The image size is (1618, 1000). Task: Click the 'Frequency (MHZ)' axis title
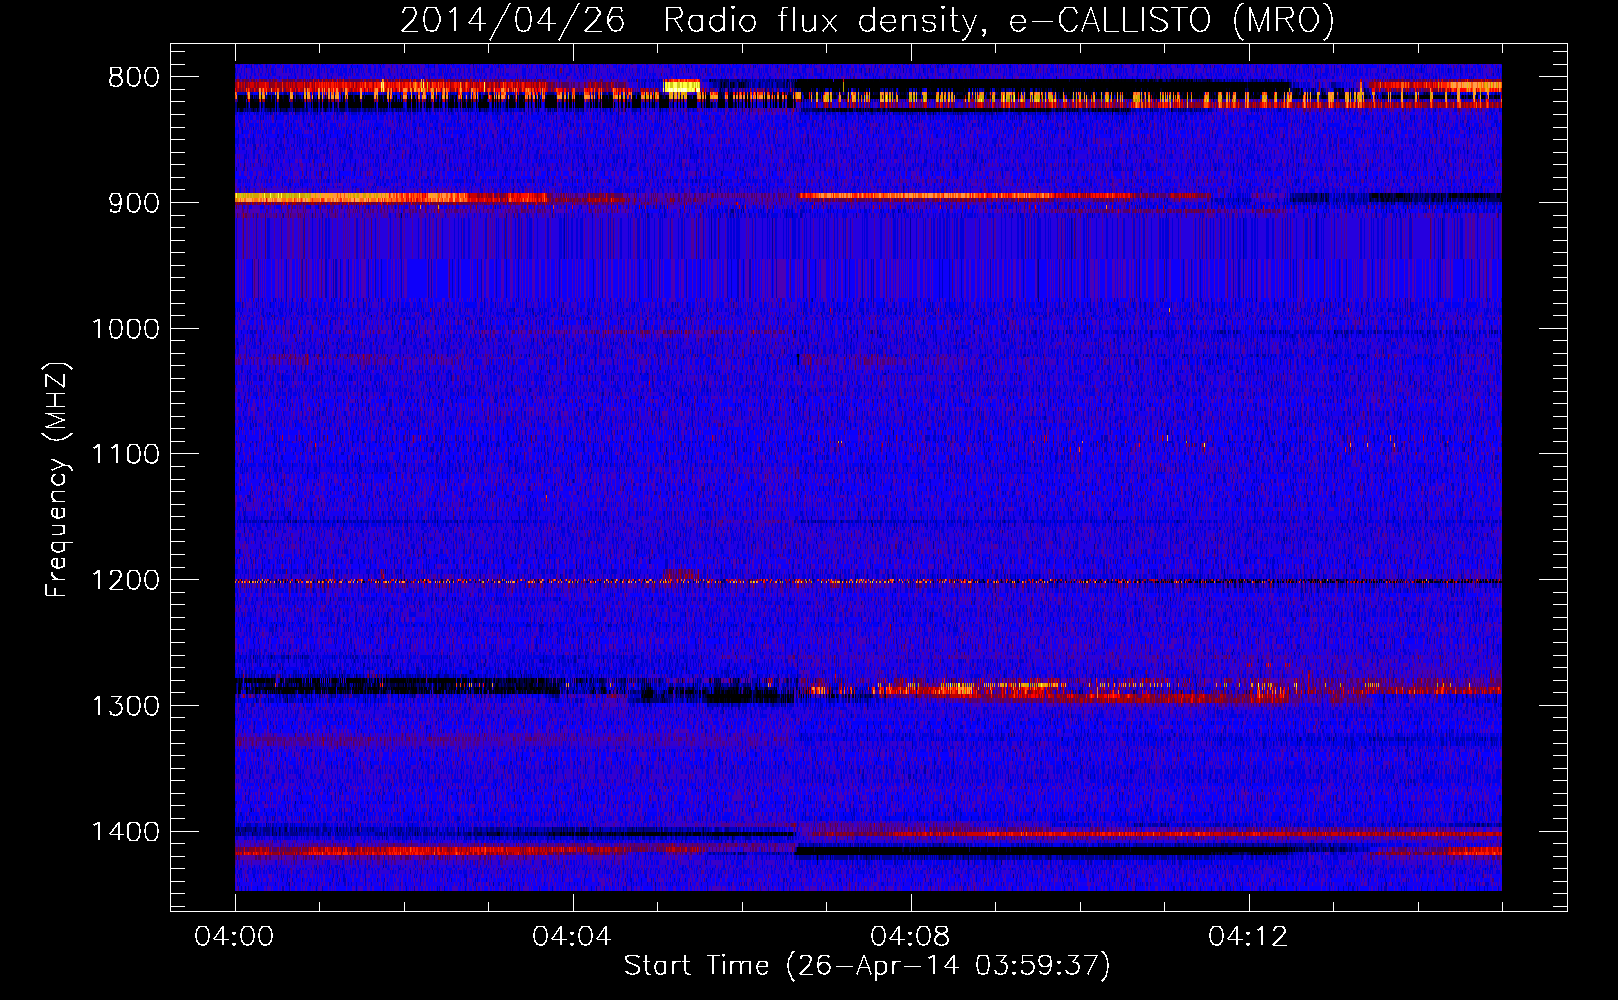point(58,480)
